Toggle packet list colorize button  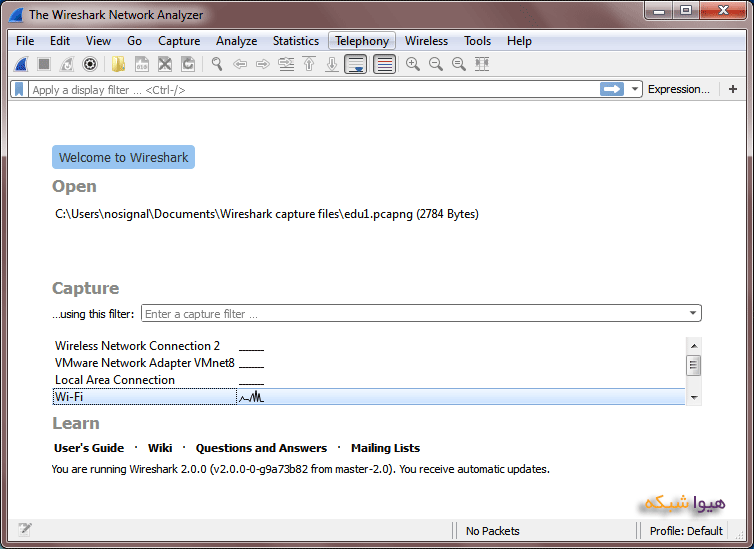[384, 64]
